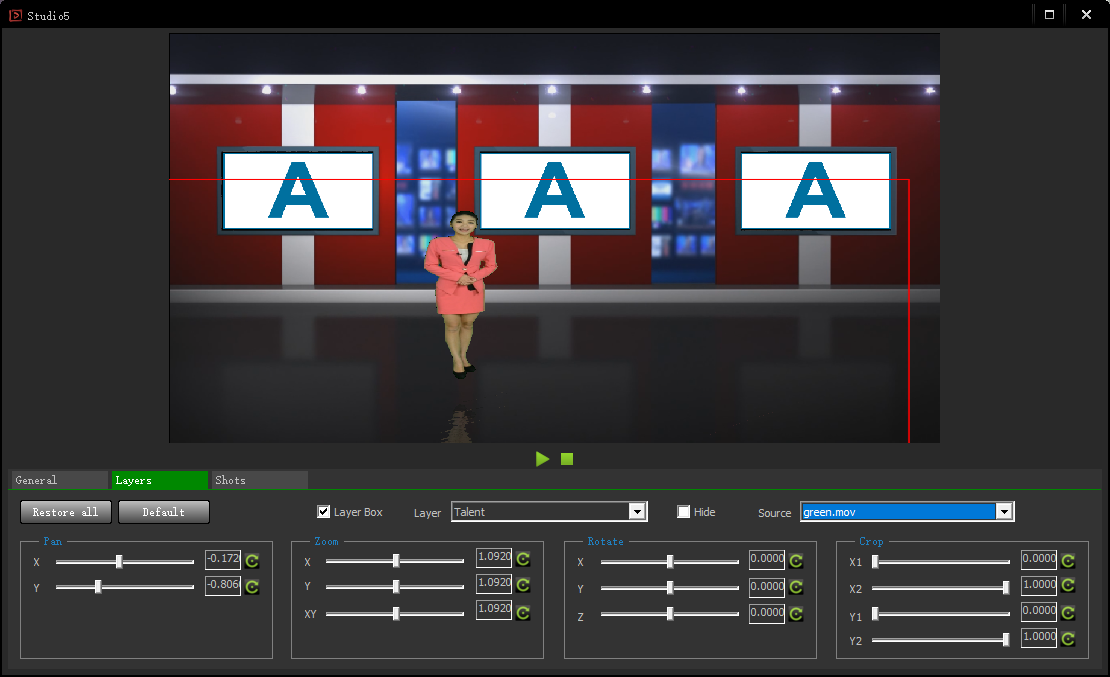The height and width of the screenshot is (677, 1110).
Task: Click the Crop X2 slider handle
Action: pos(1006,587)
